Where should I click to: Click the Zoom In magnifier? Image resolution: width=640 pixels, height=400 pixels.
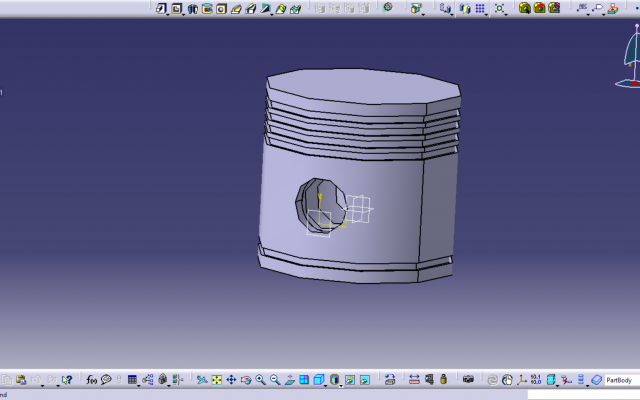click(260, 380)
